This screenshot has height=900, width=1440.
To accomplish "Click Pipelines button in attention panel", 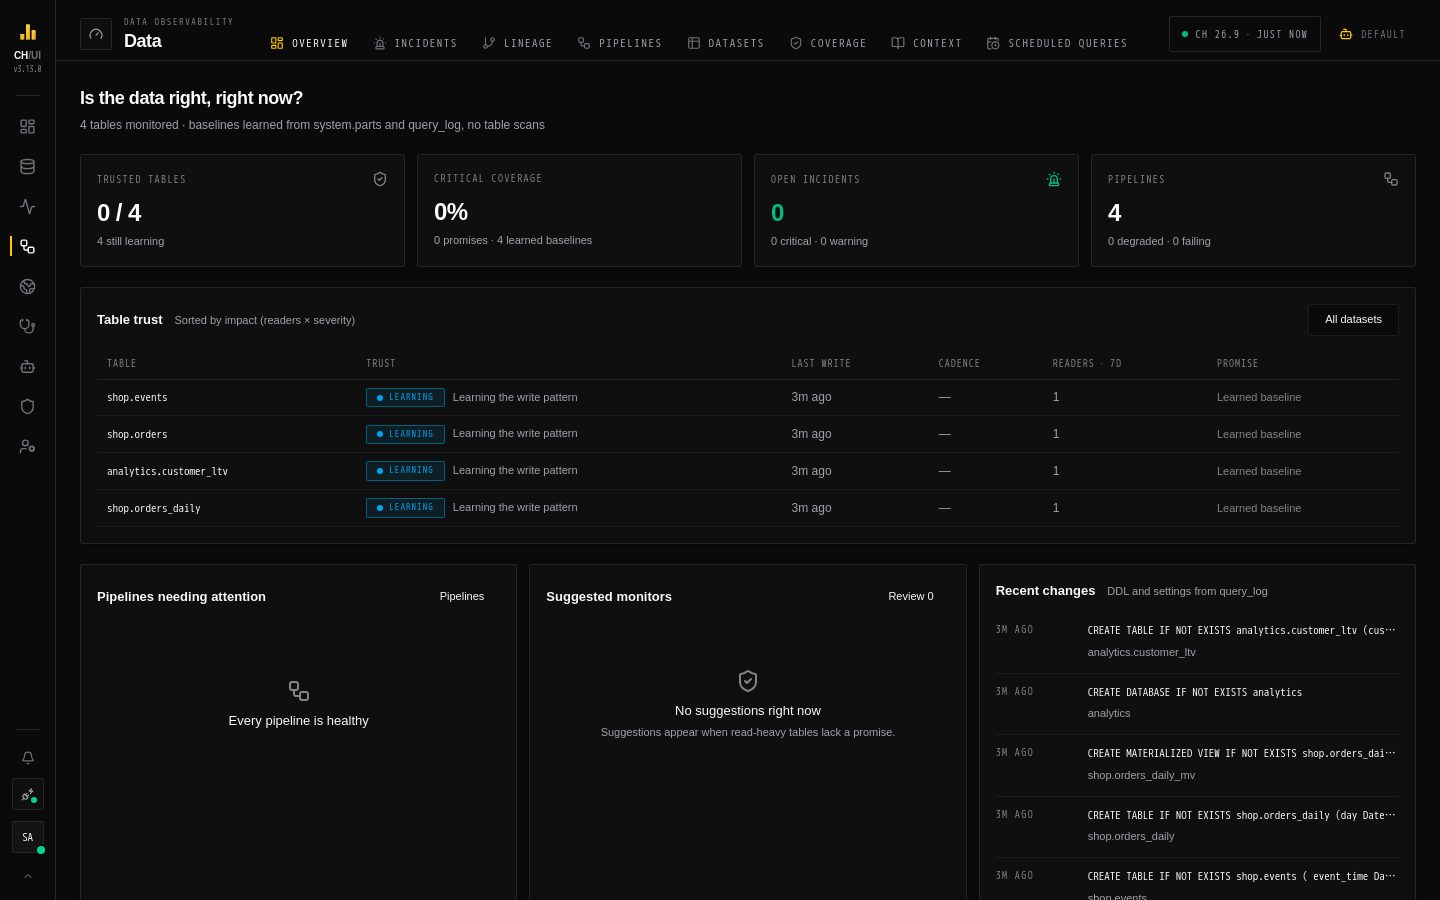I will coord(462,597).
